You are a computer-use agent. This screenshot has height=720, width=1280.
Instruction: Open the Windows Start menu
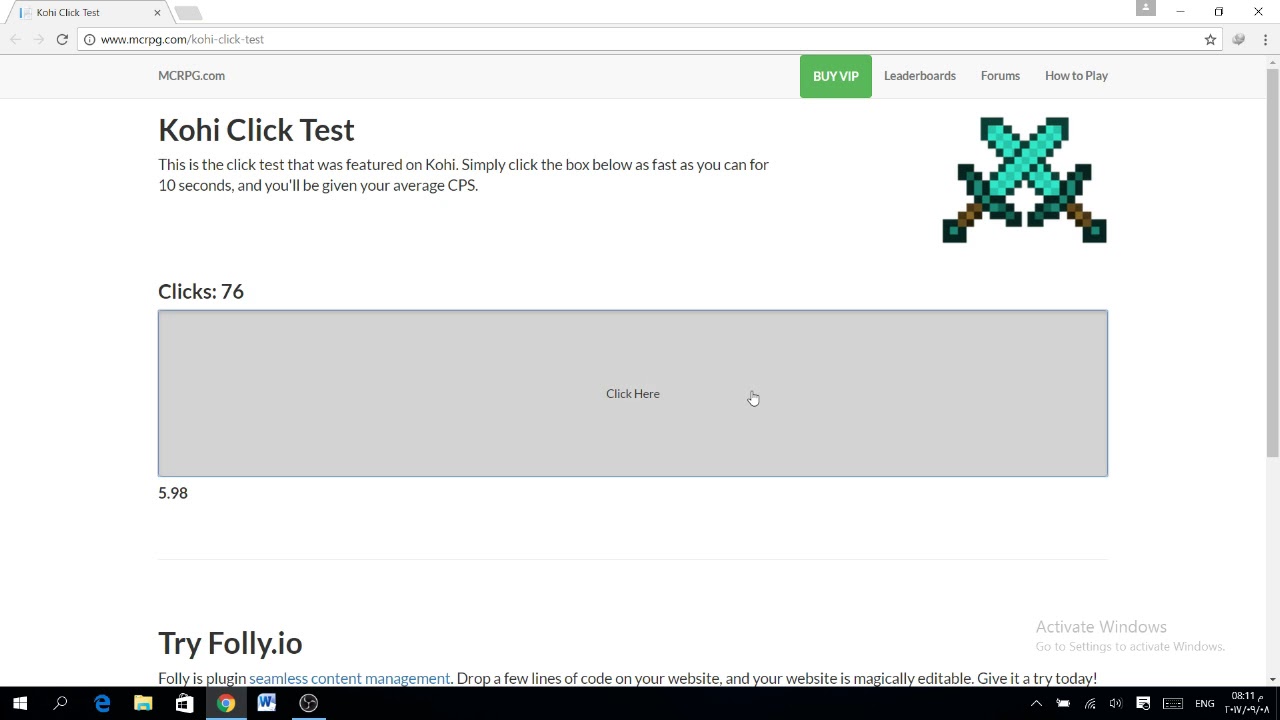20,703
